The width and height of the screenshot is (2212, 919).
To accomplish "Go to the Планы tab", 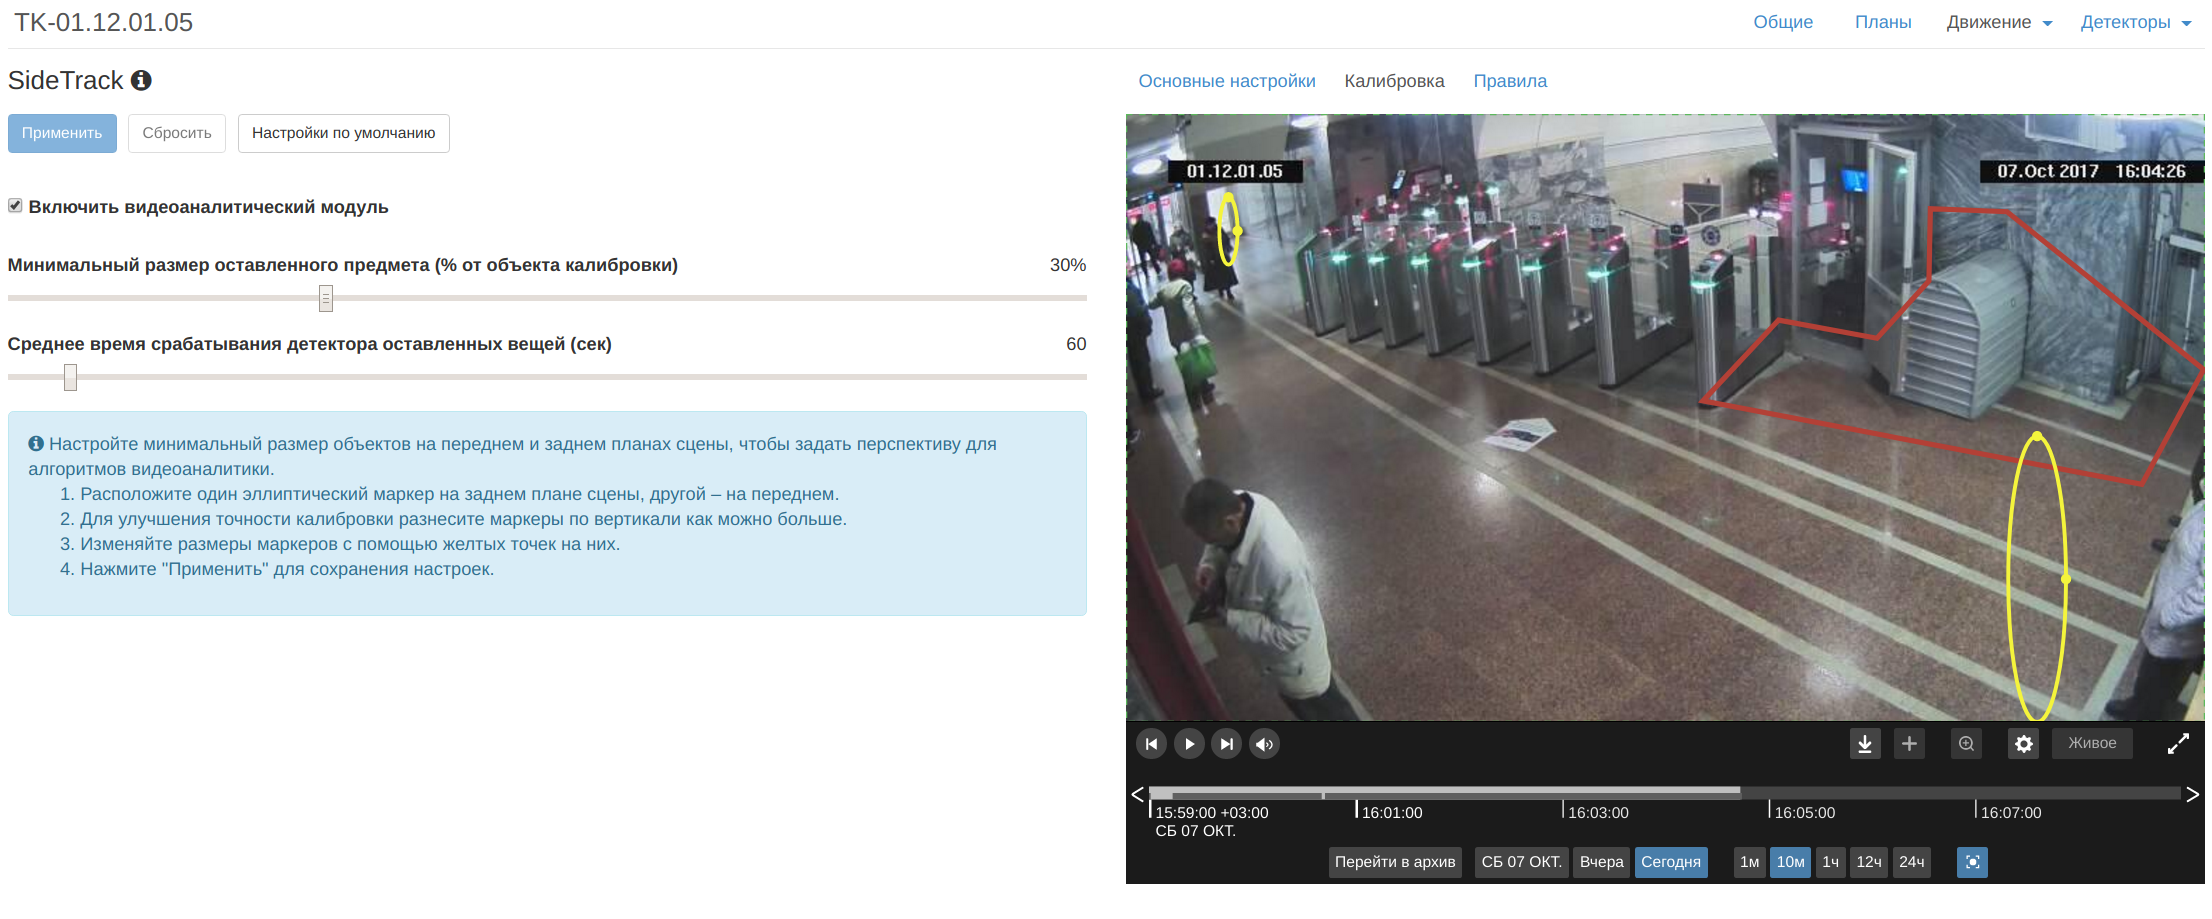I will pyautogui.click(x=1883, y=22).
